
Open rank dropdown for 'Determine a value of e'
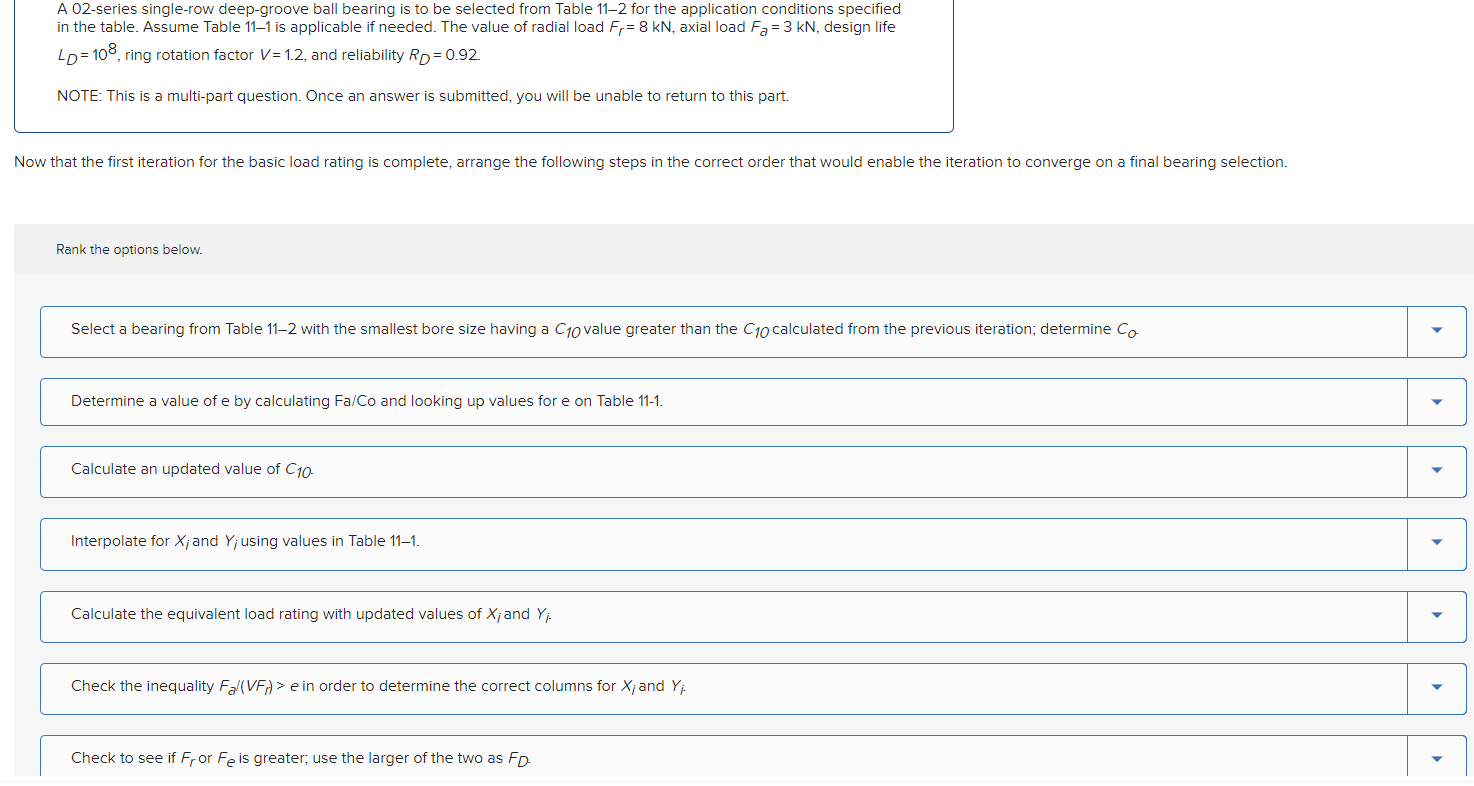pos(1437,402)
